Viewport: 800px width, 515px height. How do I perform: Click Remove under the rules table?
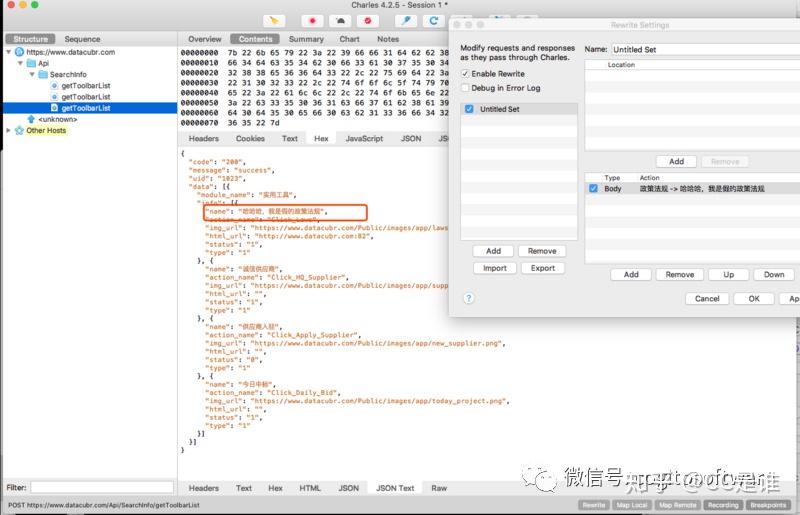coord(680,275)
